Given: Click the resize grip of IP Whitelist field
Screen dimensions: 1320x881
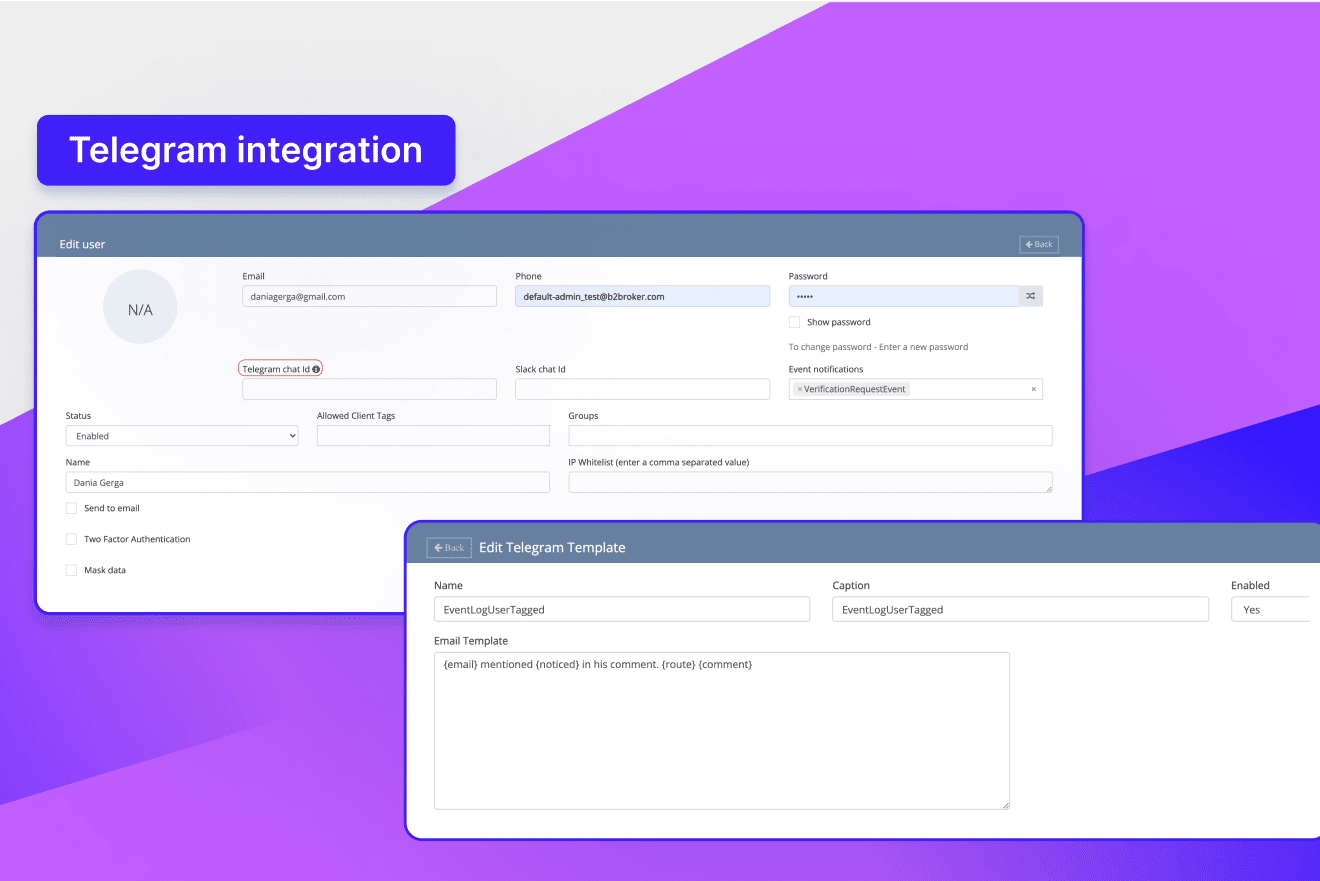Looking at the screenshot, I should 1048,488.
